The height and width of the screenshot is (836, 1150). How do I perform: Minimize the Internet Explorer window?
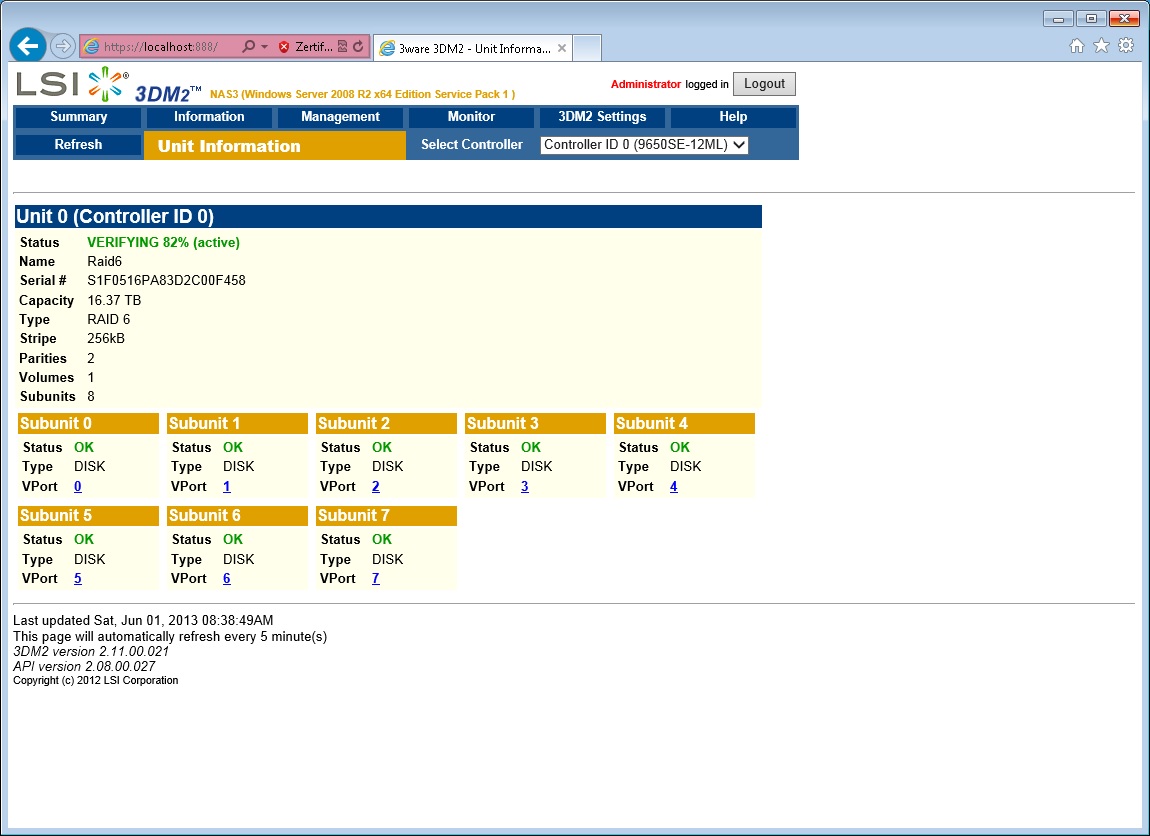point(1058,19)
